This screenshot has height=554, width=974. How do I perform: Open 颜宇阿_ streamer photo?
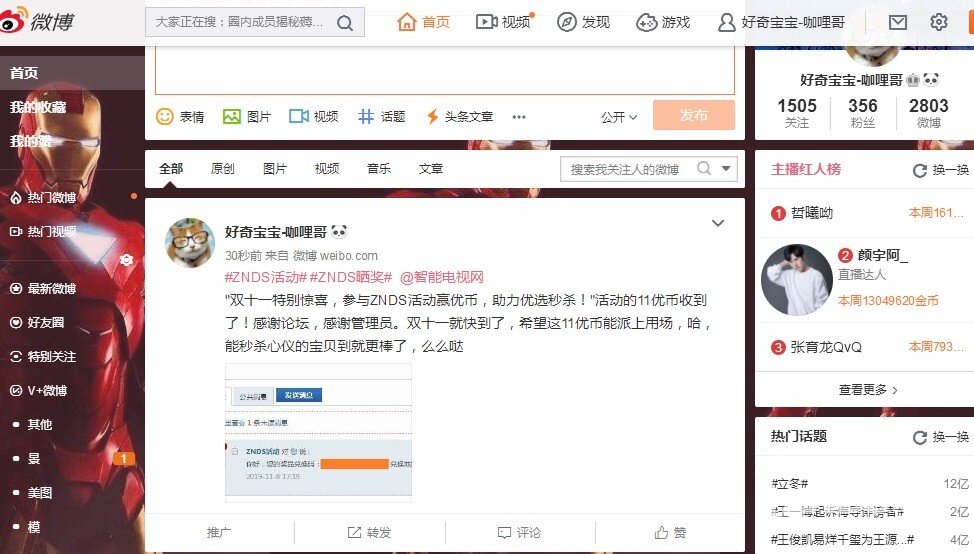pos(796,279)
